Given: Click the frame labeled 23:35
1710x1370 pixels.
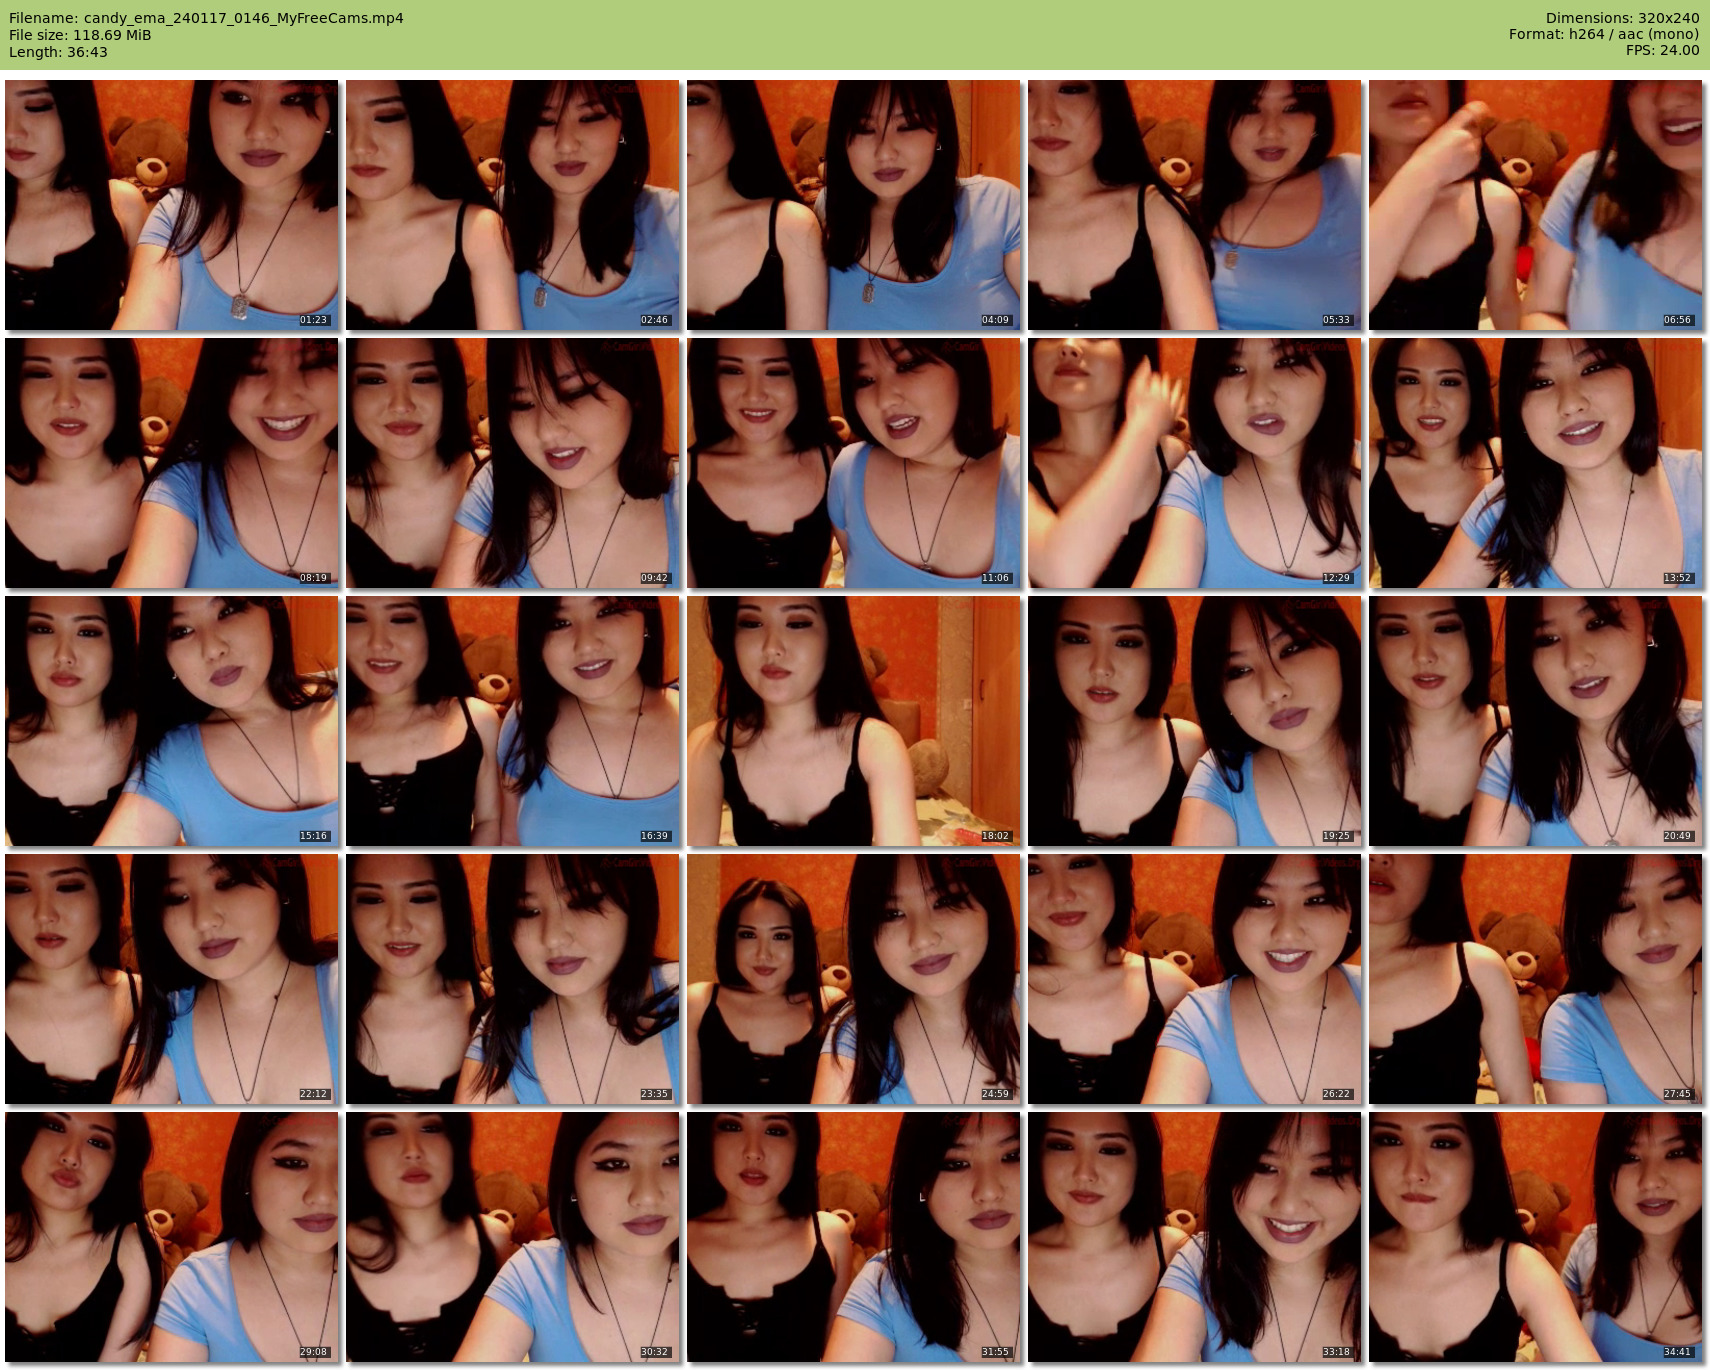Looking at the screenshot, I should 512,979.
